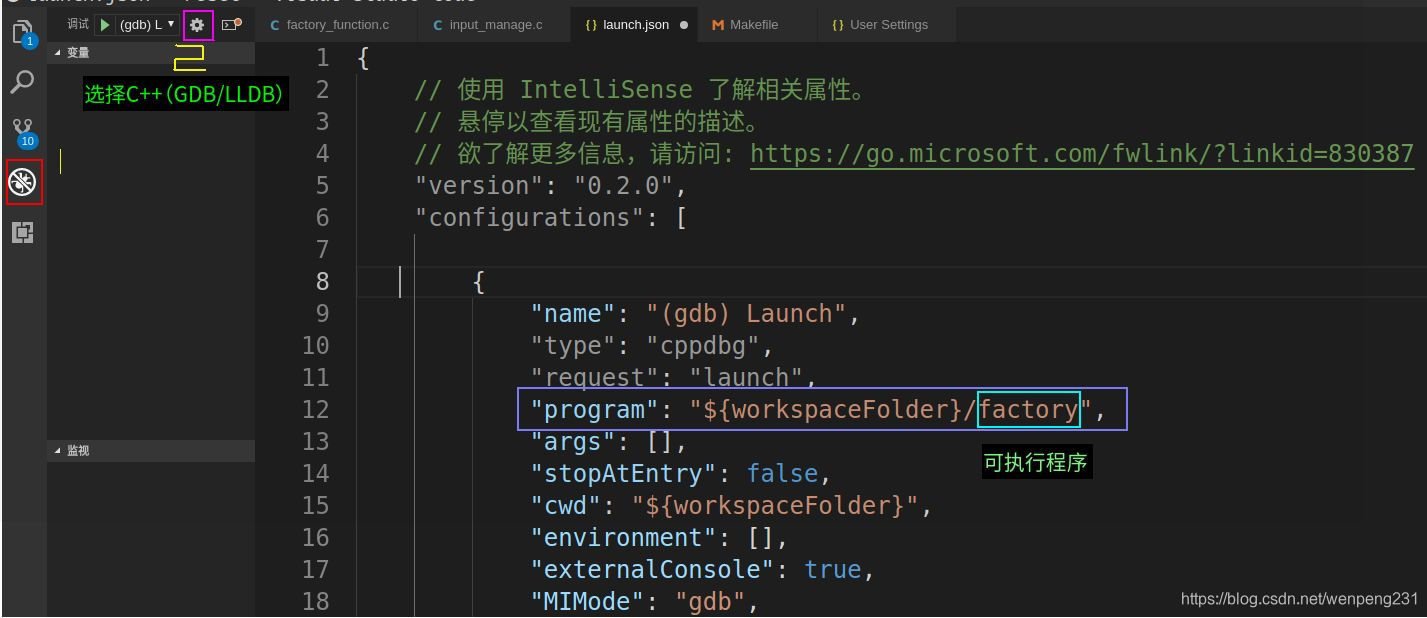Click the C file icon on factory_function.c tab
This screenshot has width=1427, height=618.
pyautogui.click(x=275, y=25)
